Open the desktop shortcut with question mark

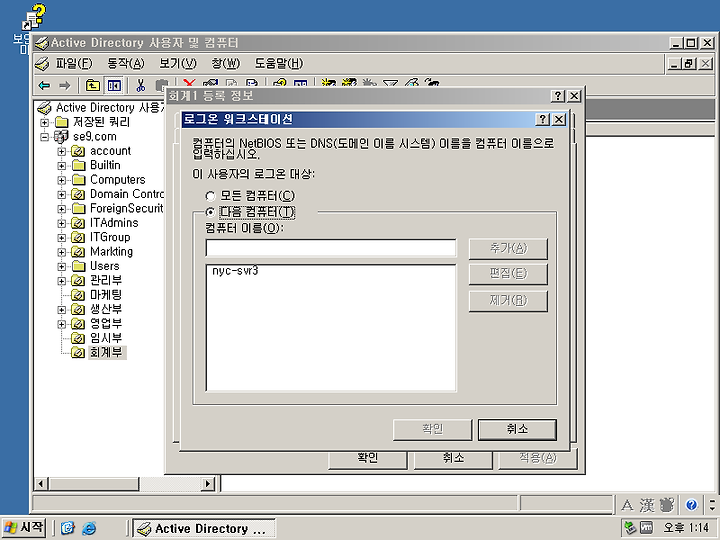click(x=35, y=17)
